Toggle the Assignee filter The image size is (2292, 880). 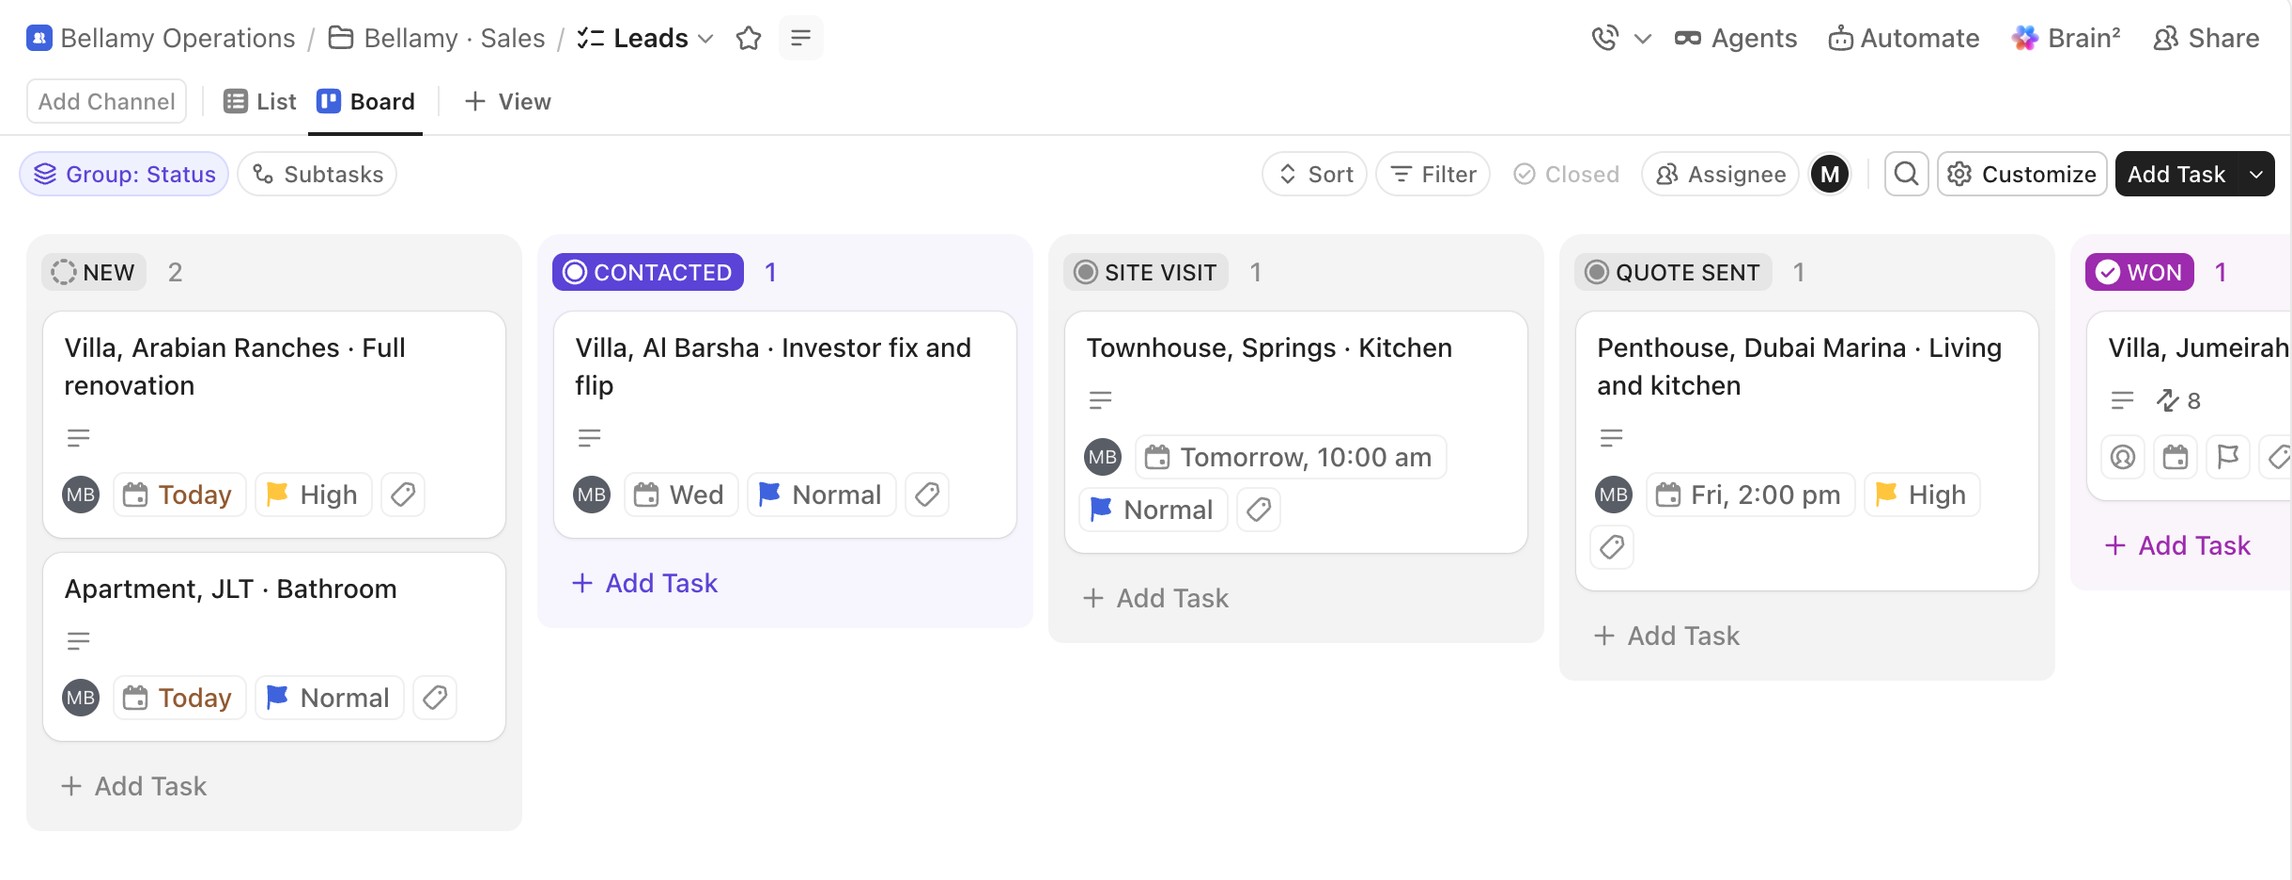(1721, 174)
